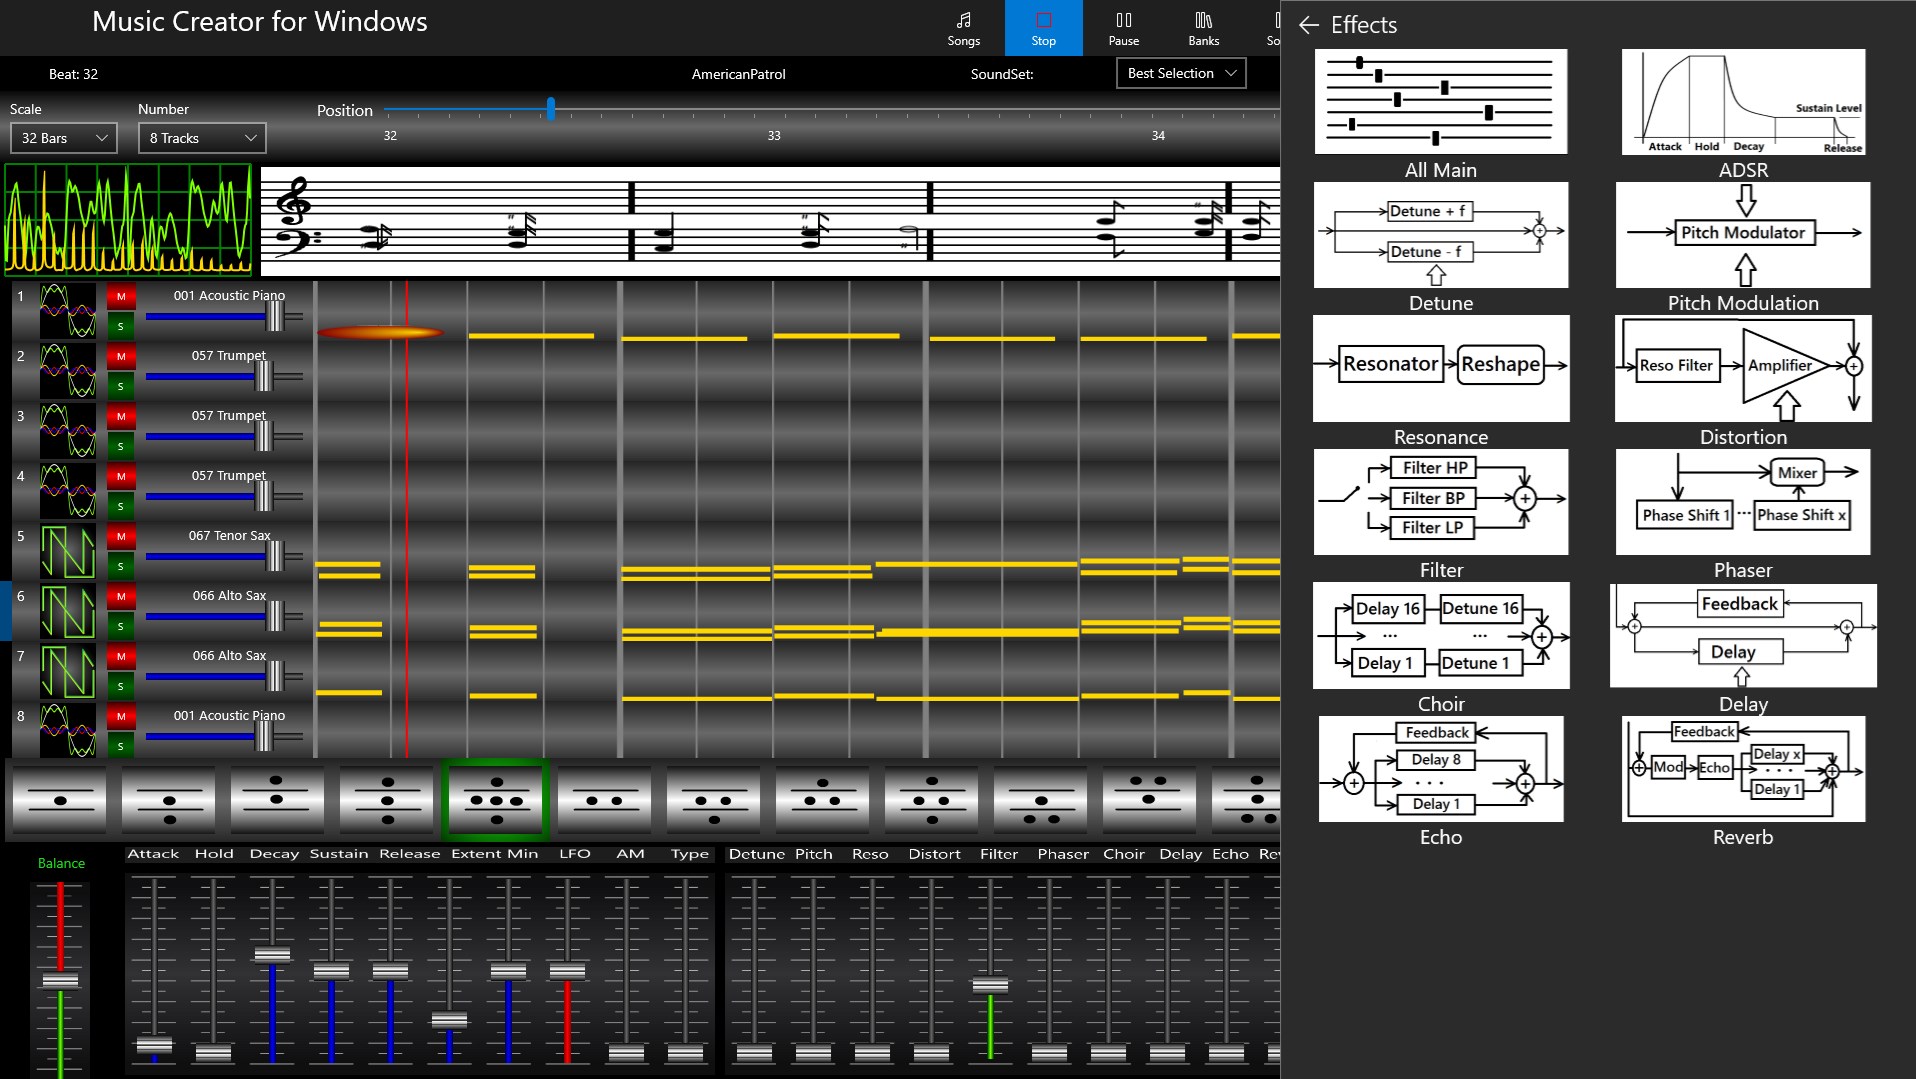Open the ADSR envelope effect
Screen dimensions: 1916x1079
pos(1742,100)
